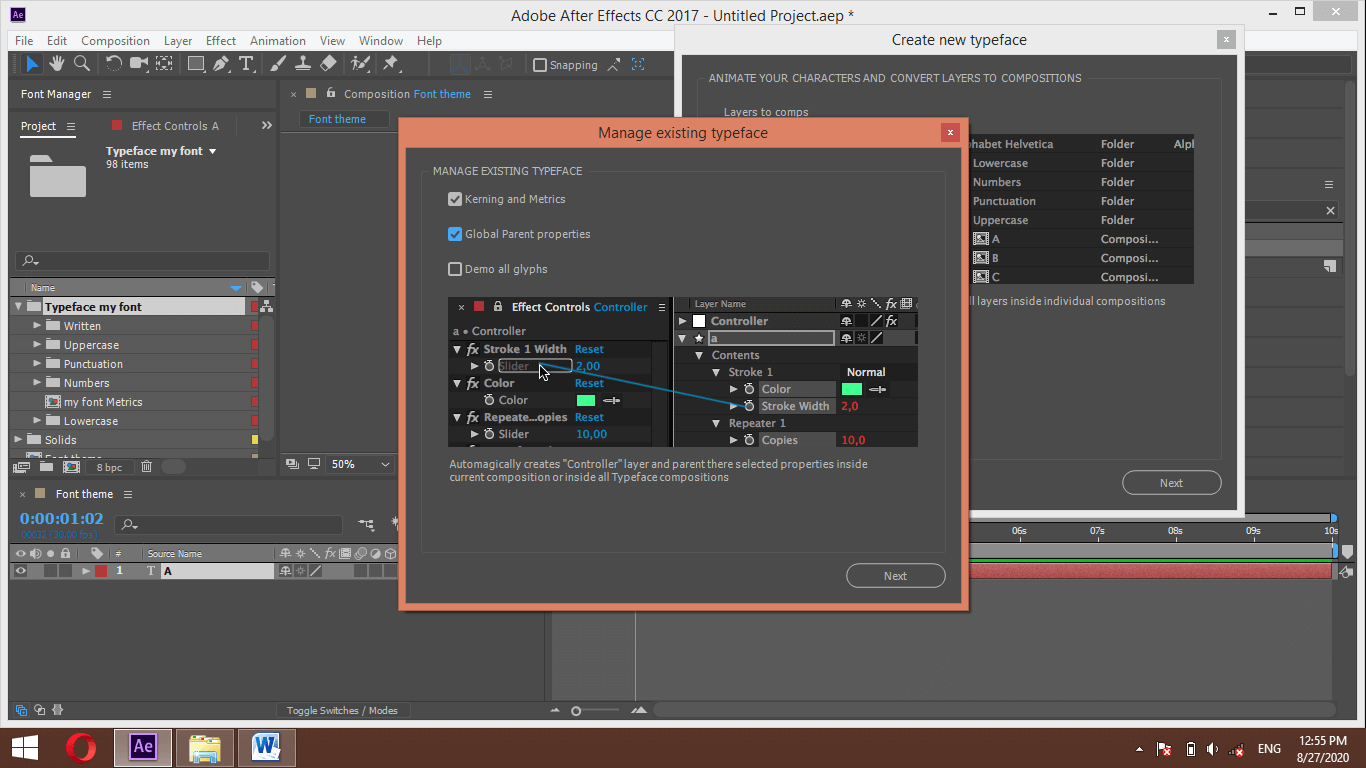Image resolution: width=1366 pixels, height=768 pixels.
Task: Click the yellow label swatch for Solids
Action: tap(255, 440)
